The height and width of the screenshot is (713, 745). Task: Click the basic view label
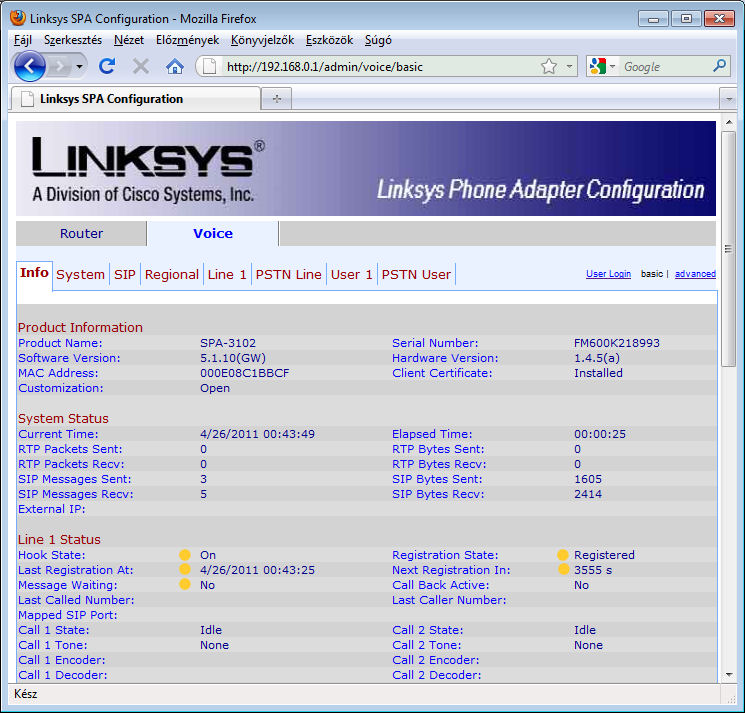tap(651, 274)
